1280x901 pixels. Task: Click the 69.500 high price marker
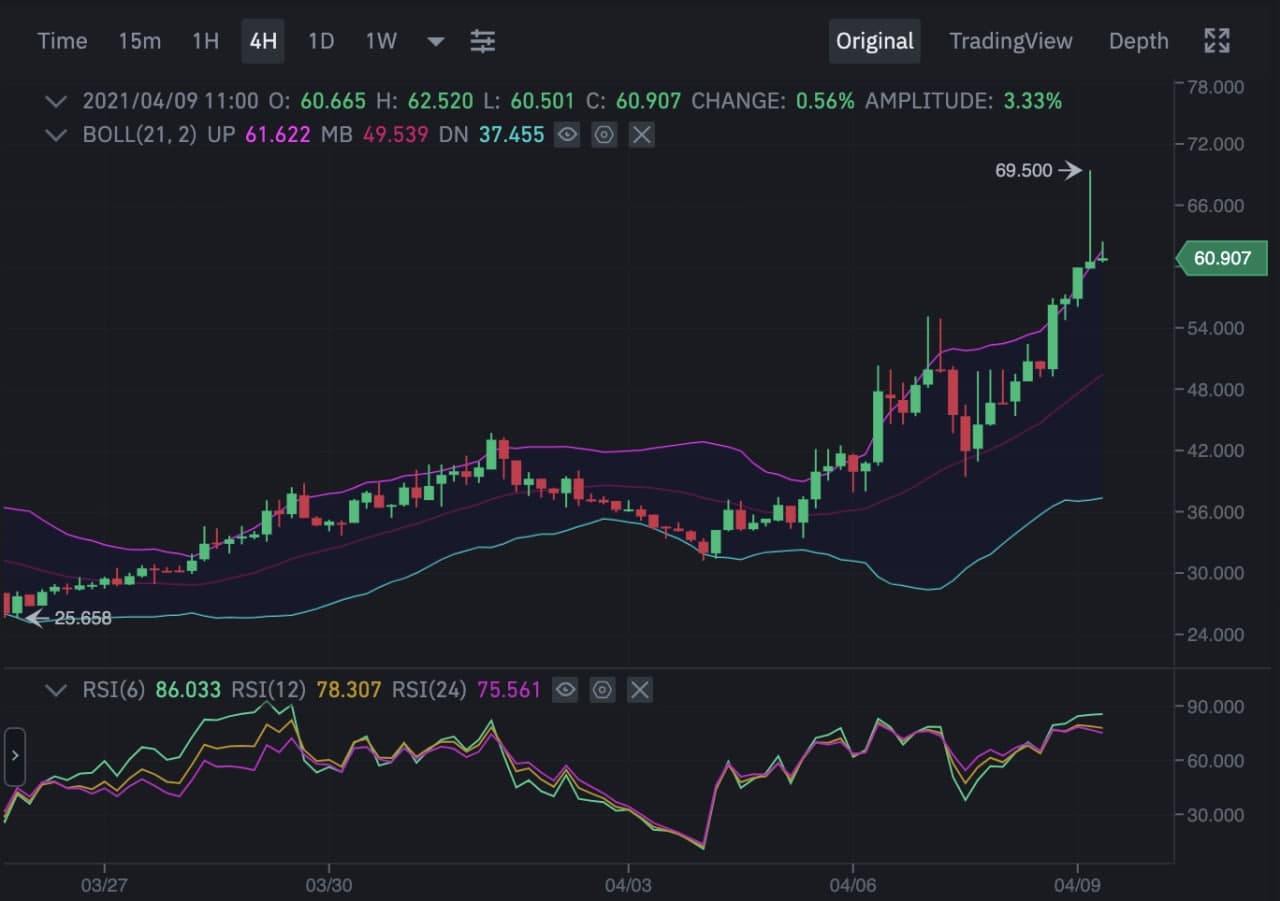point(1024,170)
